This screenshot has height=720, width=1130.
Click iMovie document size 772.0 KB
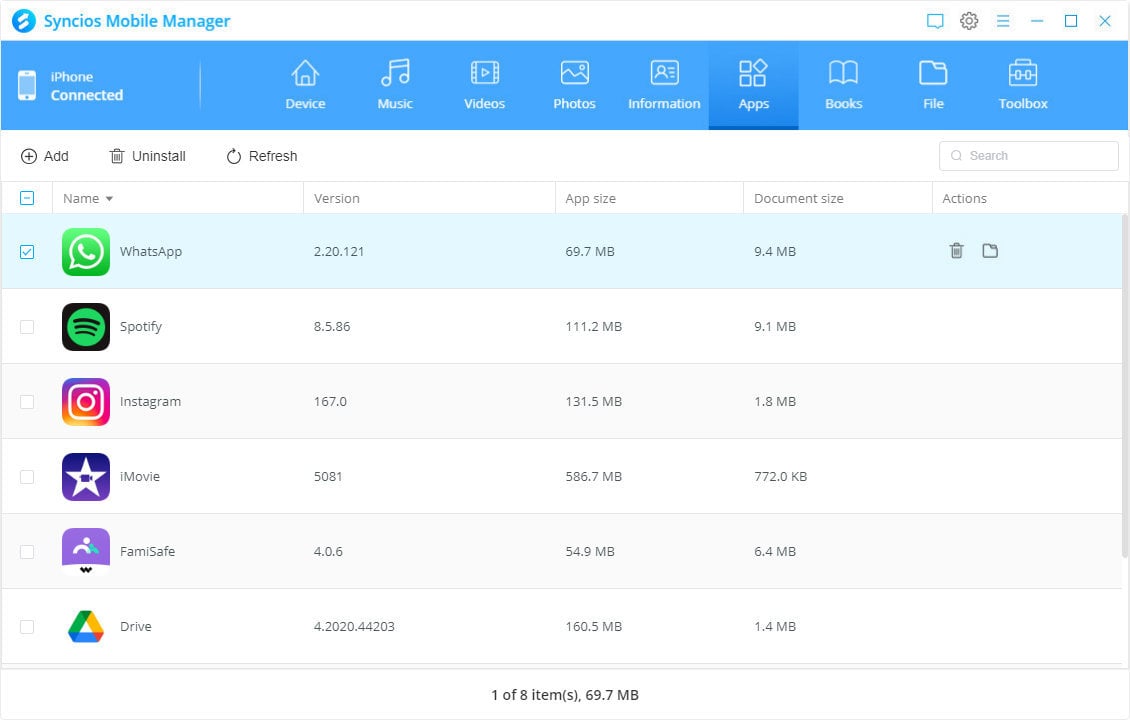click(780, 476)
